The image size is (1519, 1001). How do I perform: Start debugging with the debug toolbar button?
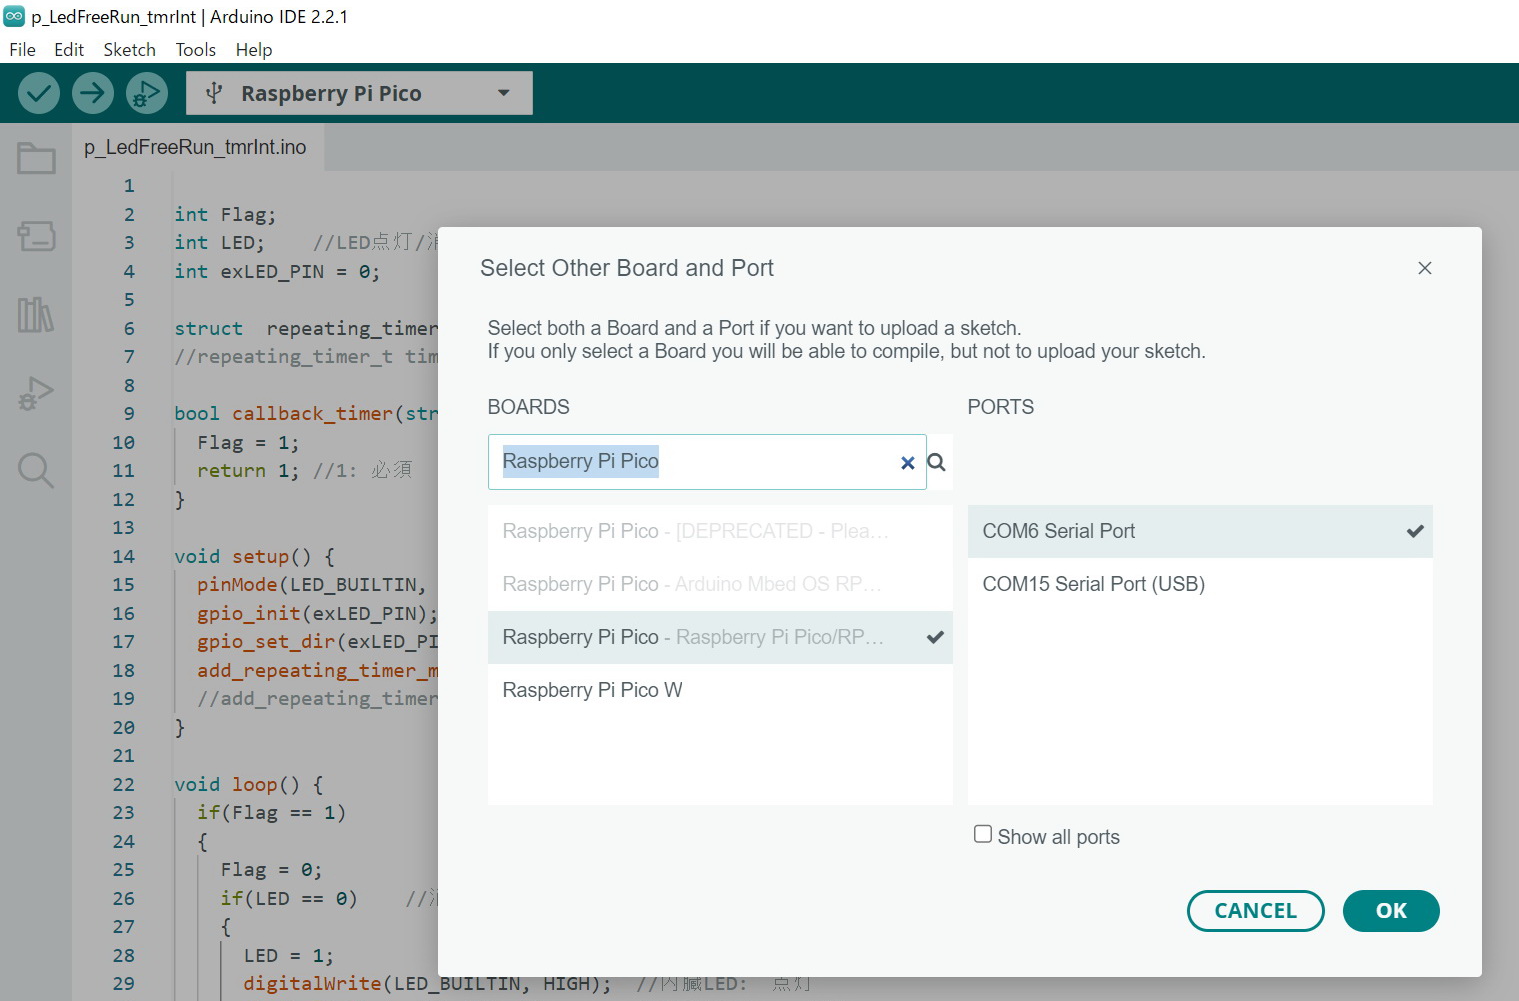[146, 93]
